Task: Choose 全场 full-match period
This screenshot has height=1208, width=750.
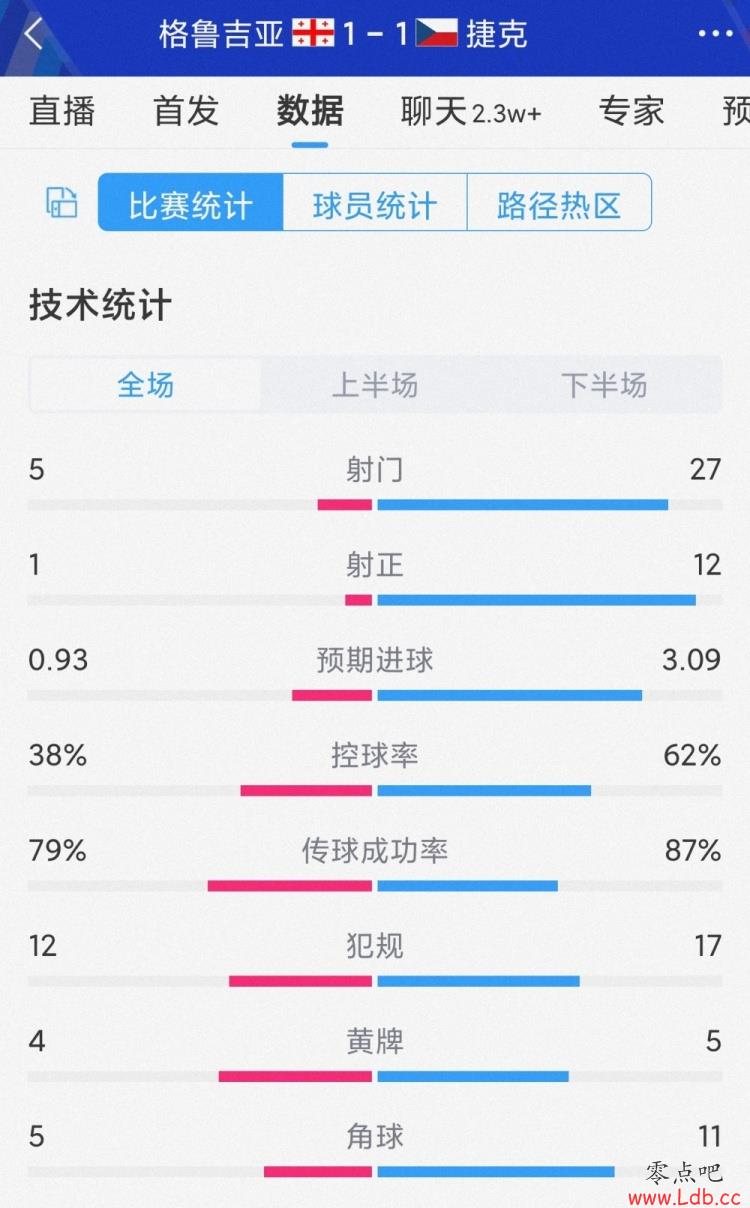Action: (x=146, y=385)
